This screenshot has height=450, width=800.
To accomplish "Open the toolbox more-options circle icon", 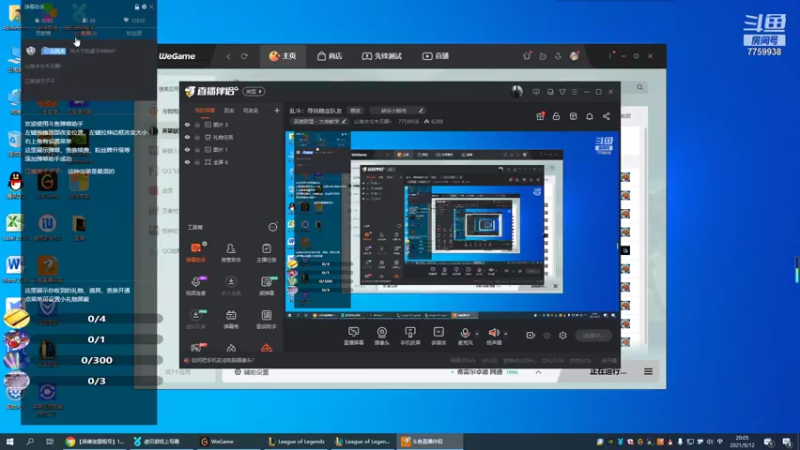I will pyautogui.click(x=273, y=227).
